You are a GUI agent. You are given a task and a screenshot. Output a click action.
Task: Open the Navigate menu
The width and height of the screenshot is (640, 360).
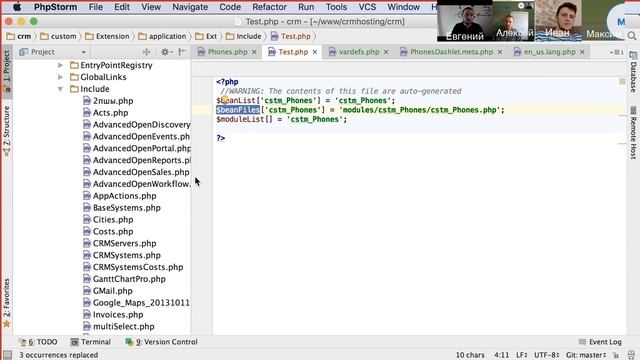click(190, 7)
